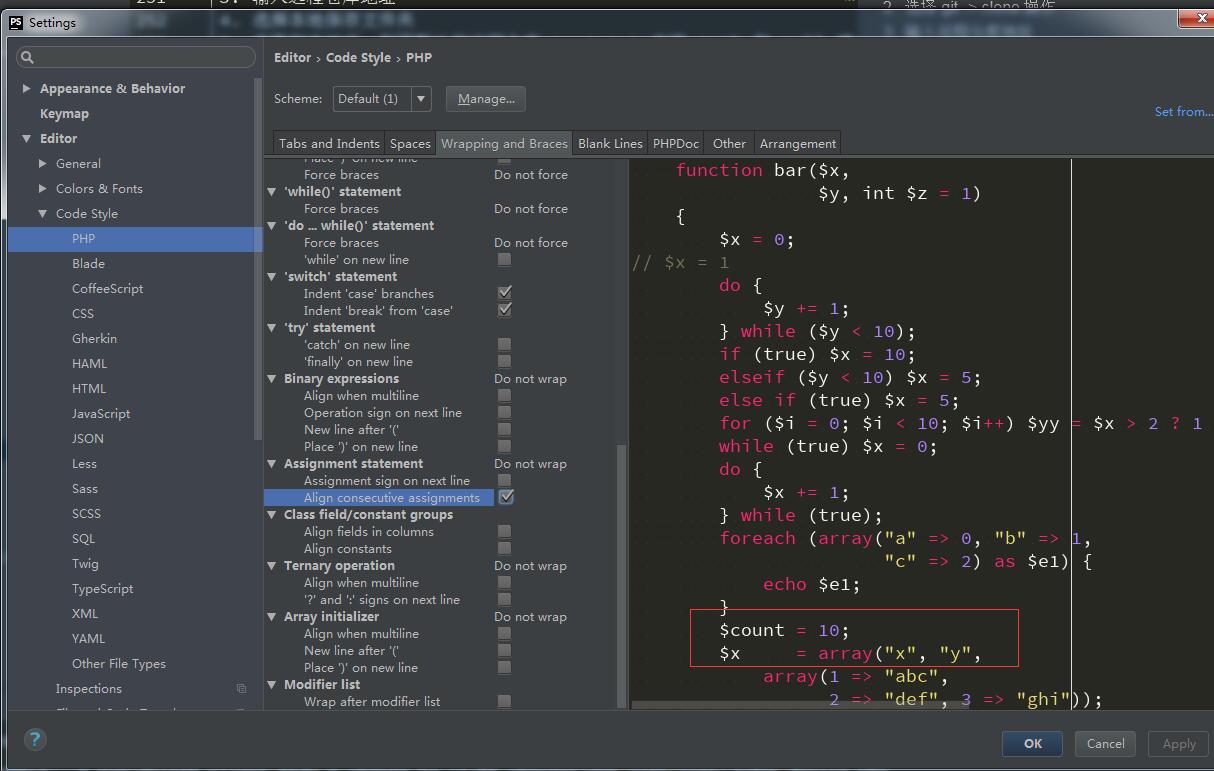Click the search magnifier icon in settings
The width and height of the screenshot is (1214, 771).
point(27,58)
